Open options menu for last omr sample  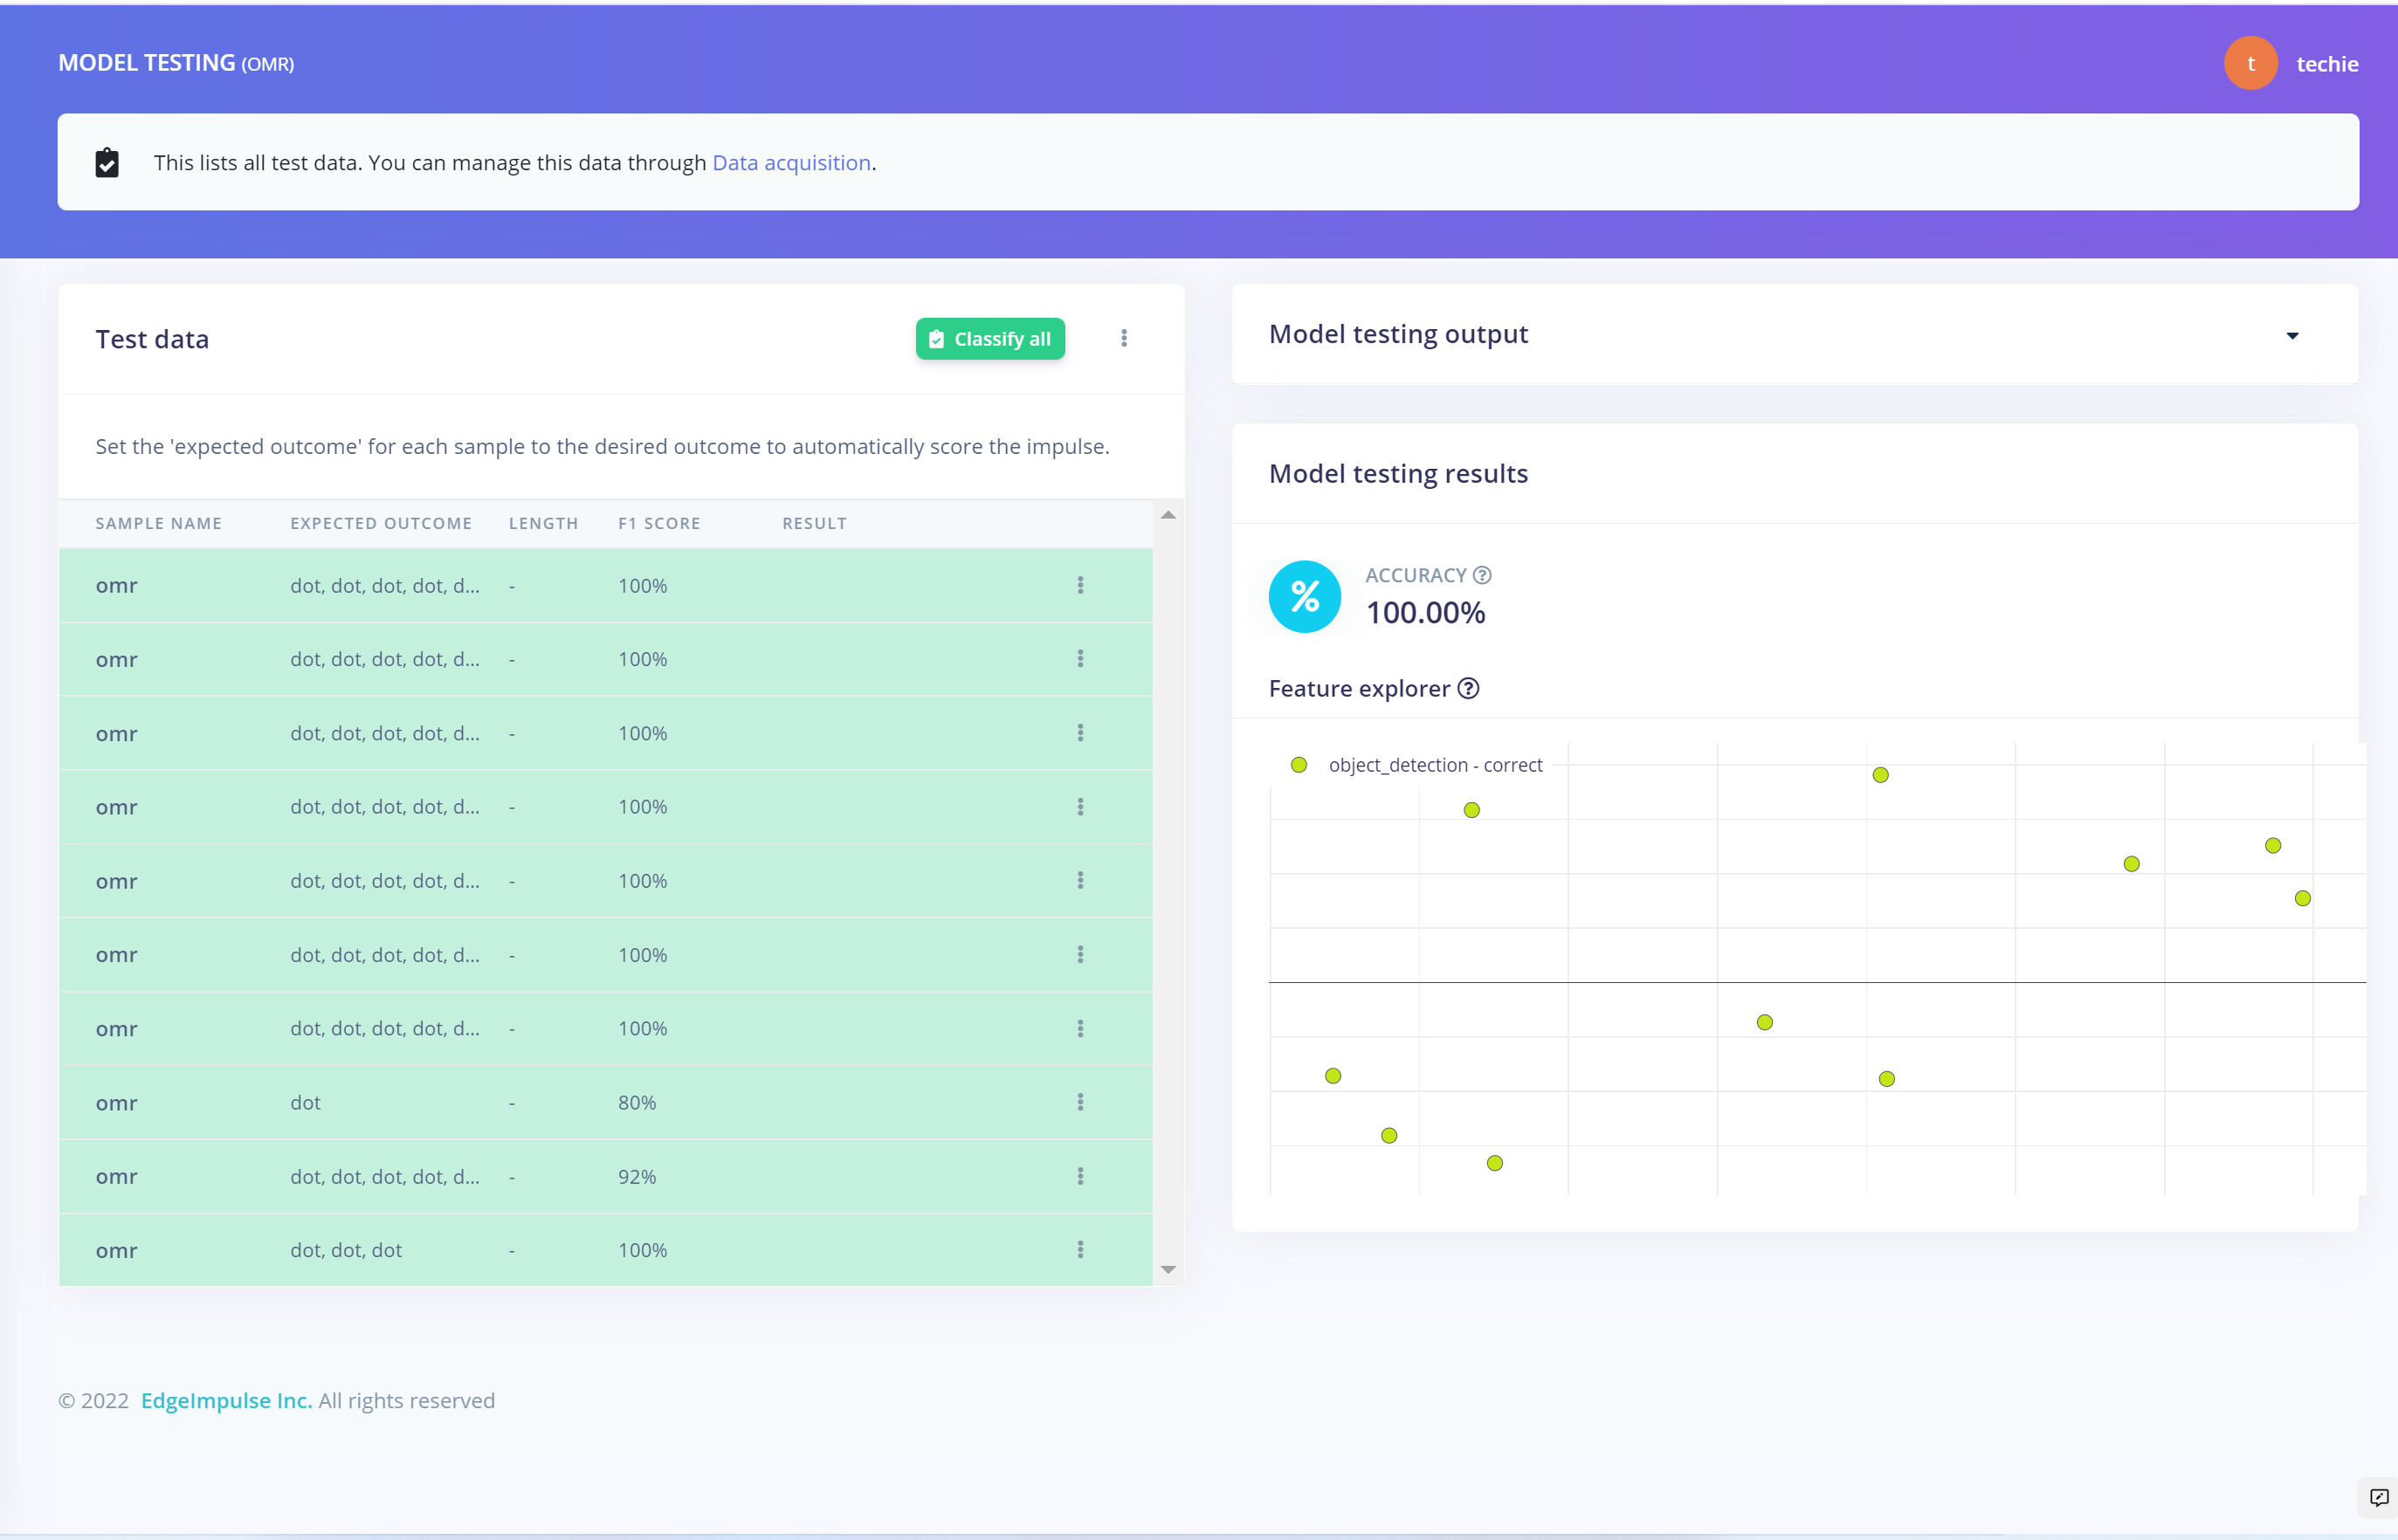[x=1080, y=1249]
